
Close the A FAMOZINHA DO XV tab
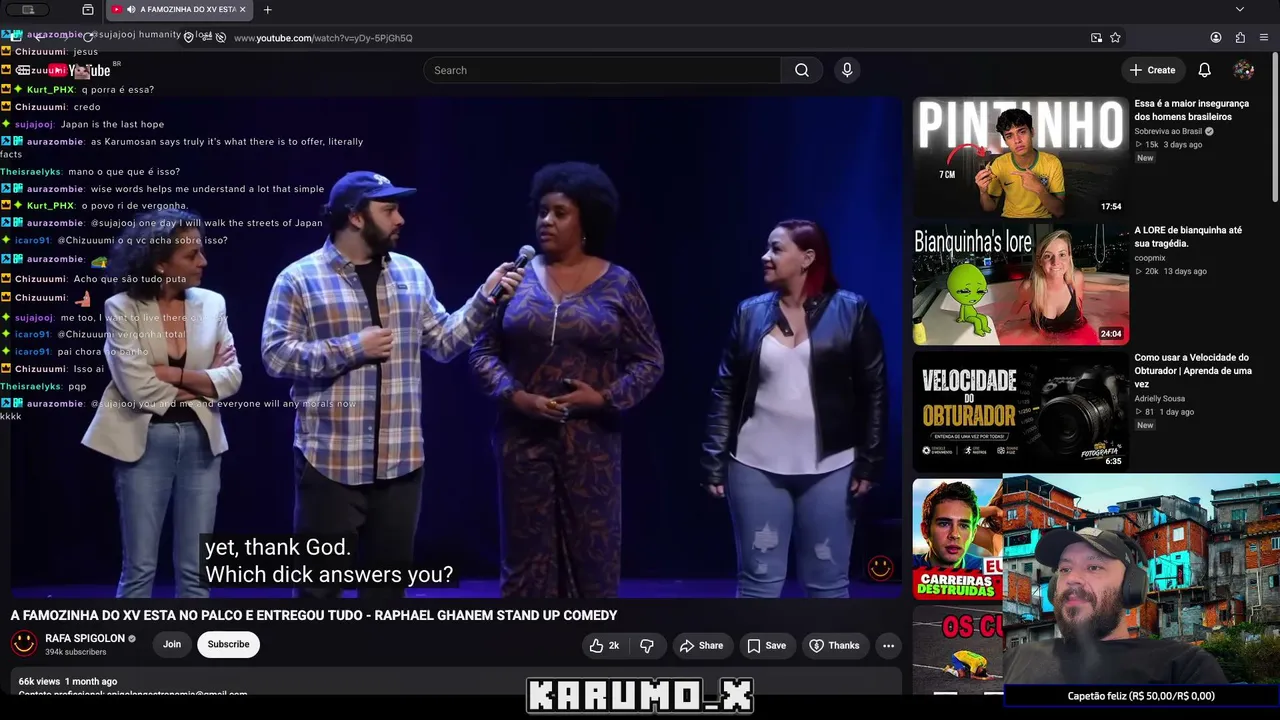pos(242,10)
